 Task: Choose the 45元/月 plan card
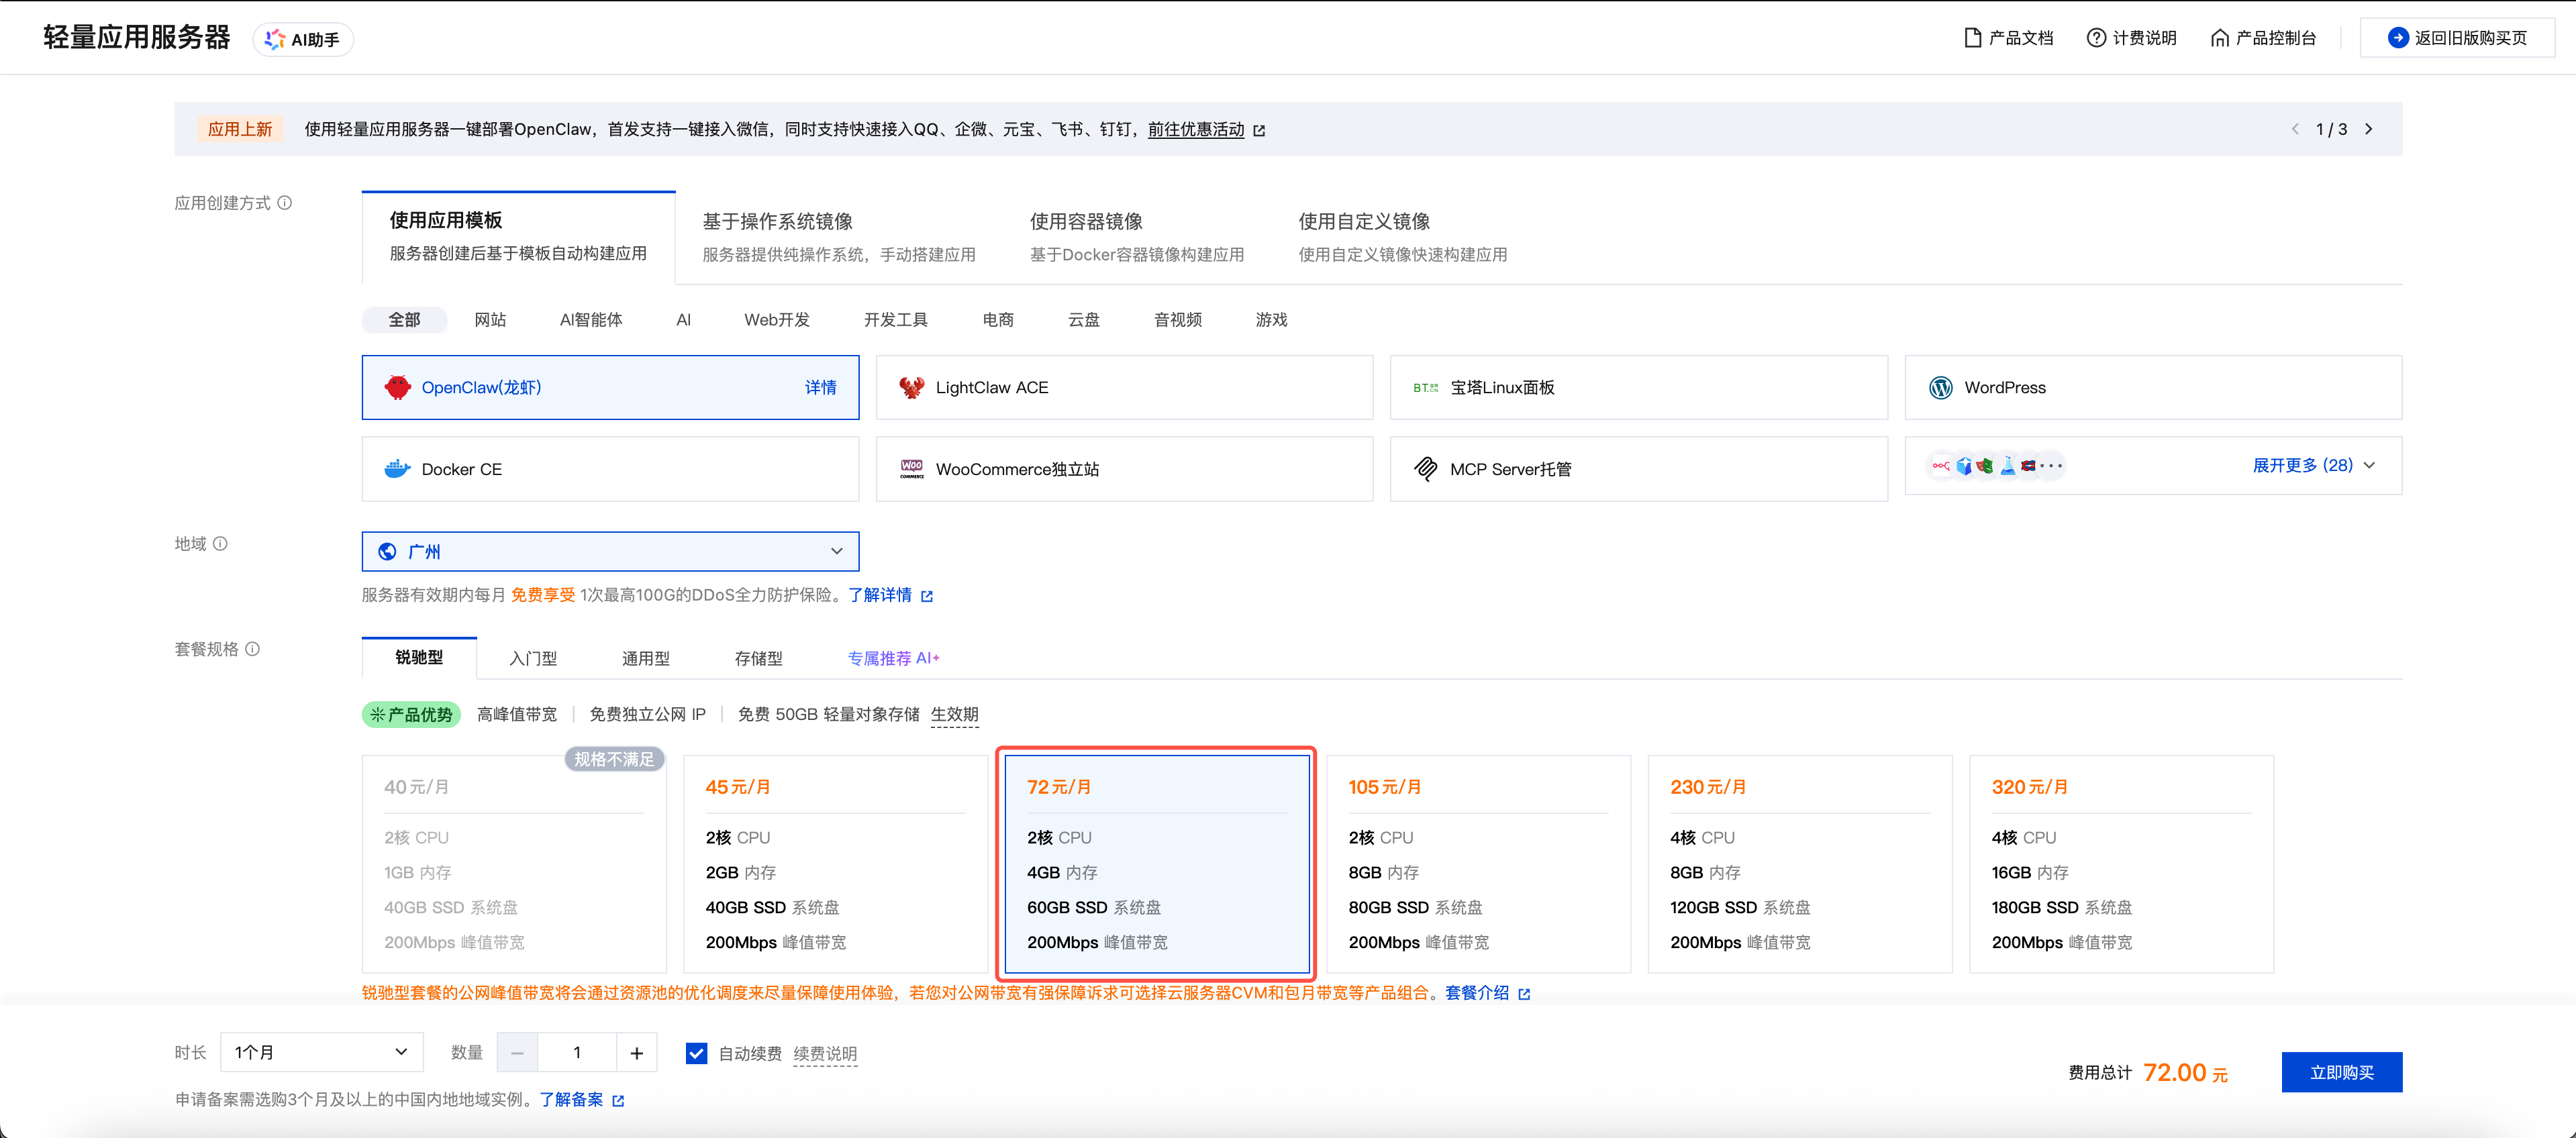(x=835, y=864)
